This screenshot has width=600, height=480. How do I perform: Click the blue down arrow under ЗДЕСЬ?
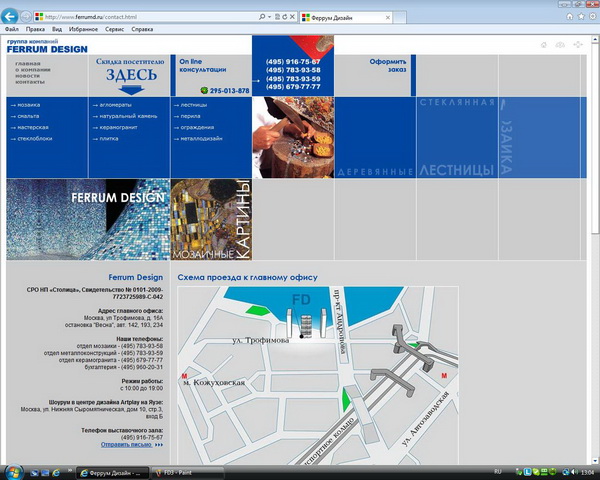pos(131,90)
